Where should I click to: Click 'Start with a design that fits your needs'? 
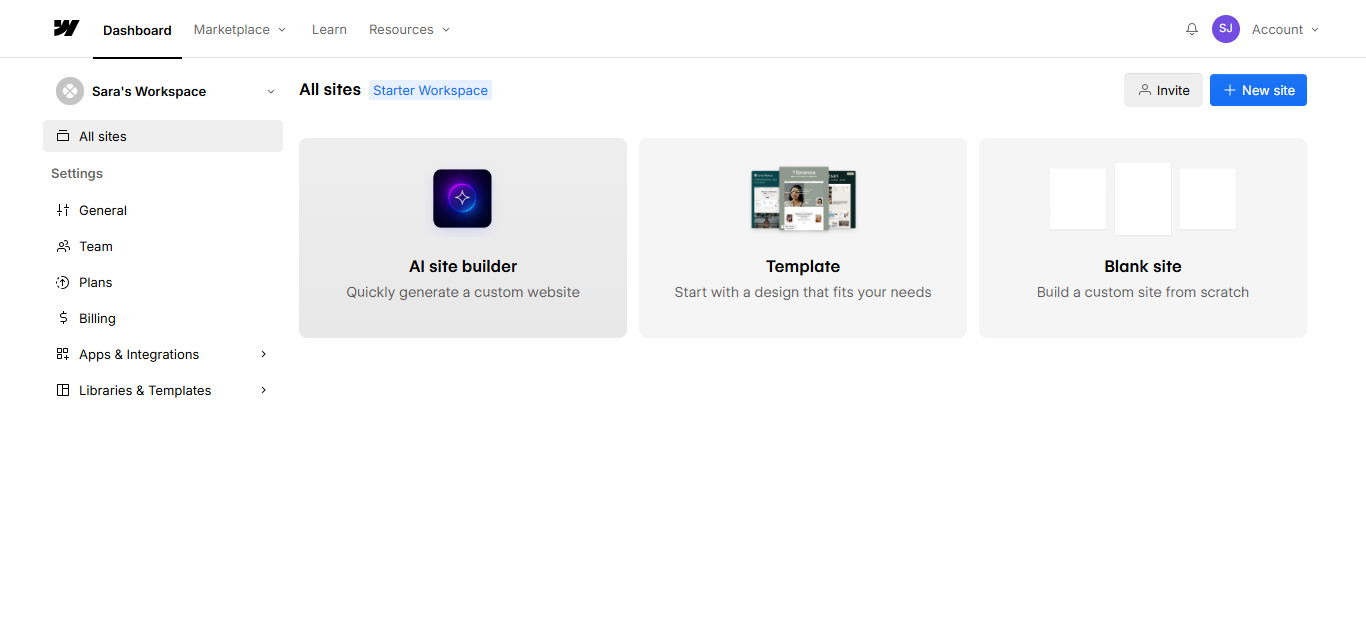803,292
